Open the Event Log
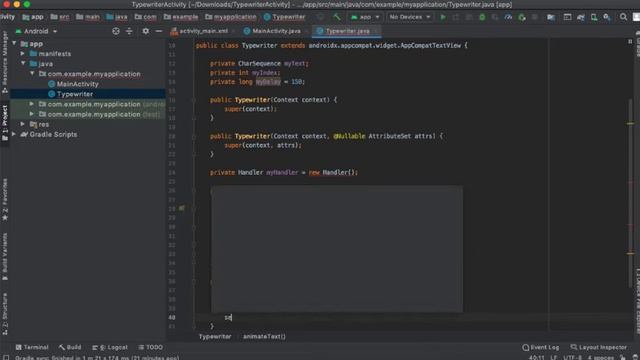 (x=540, y=347)
